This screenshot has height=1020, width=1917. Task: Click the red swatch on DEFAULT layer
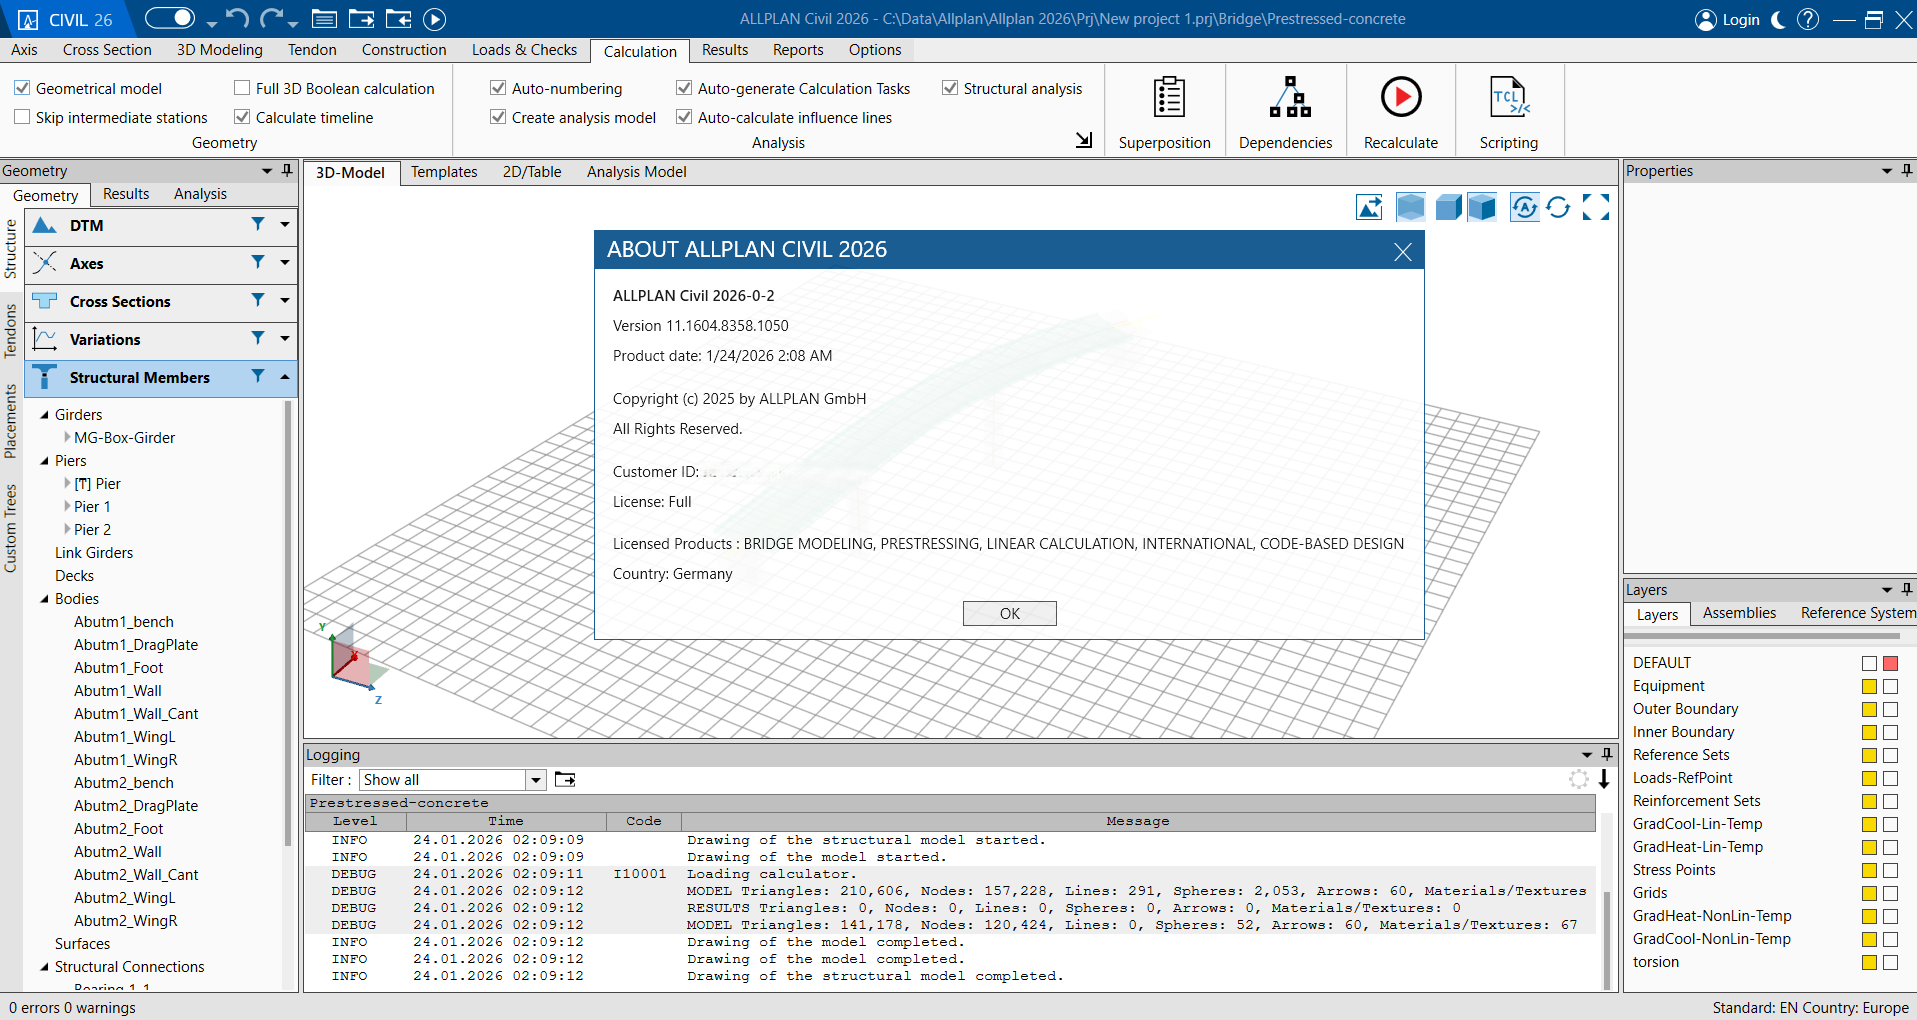(x=1890, y=663)
